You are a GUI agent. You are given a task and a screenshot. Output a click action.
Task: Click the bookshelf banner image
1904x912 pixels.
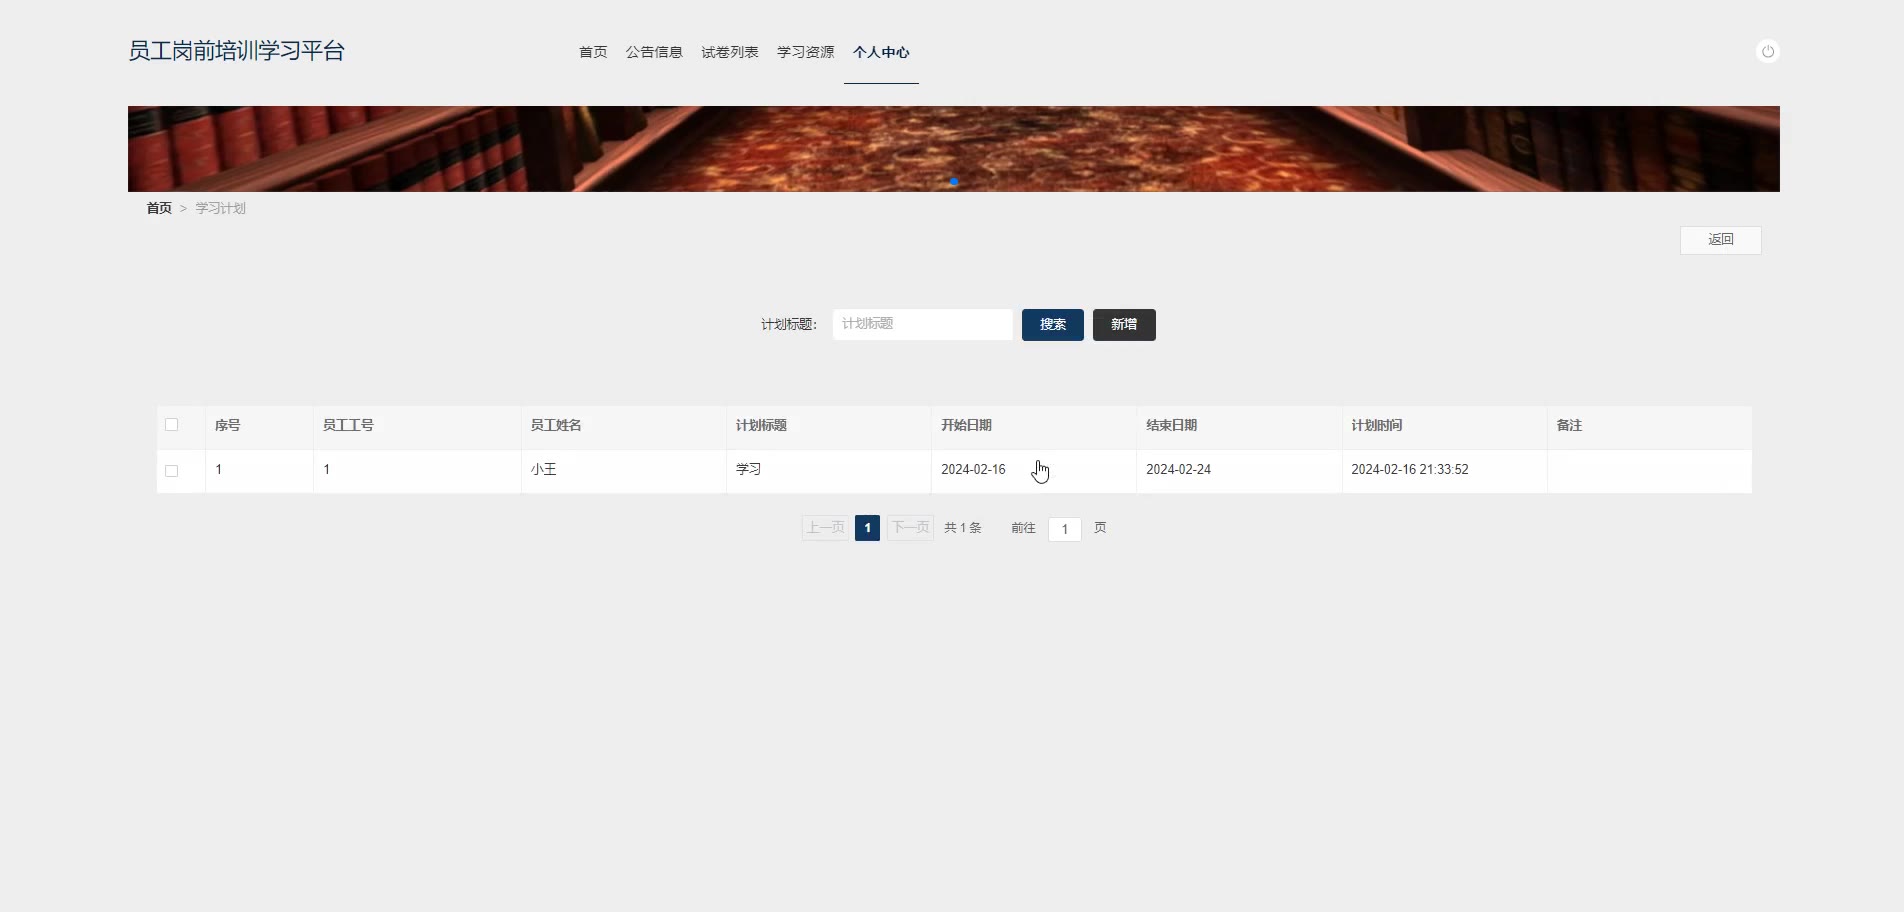tap(953, 149)
